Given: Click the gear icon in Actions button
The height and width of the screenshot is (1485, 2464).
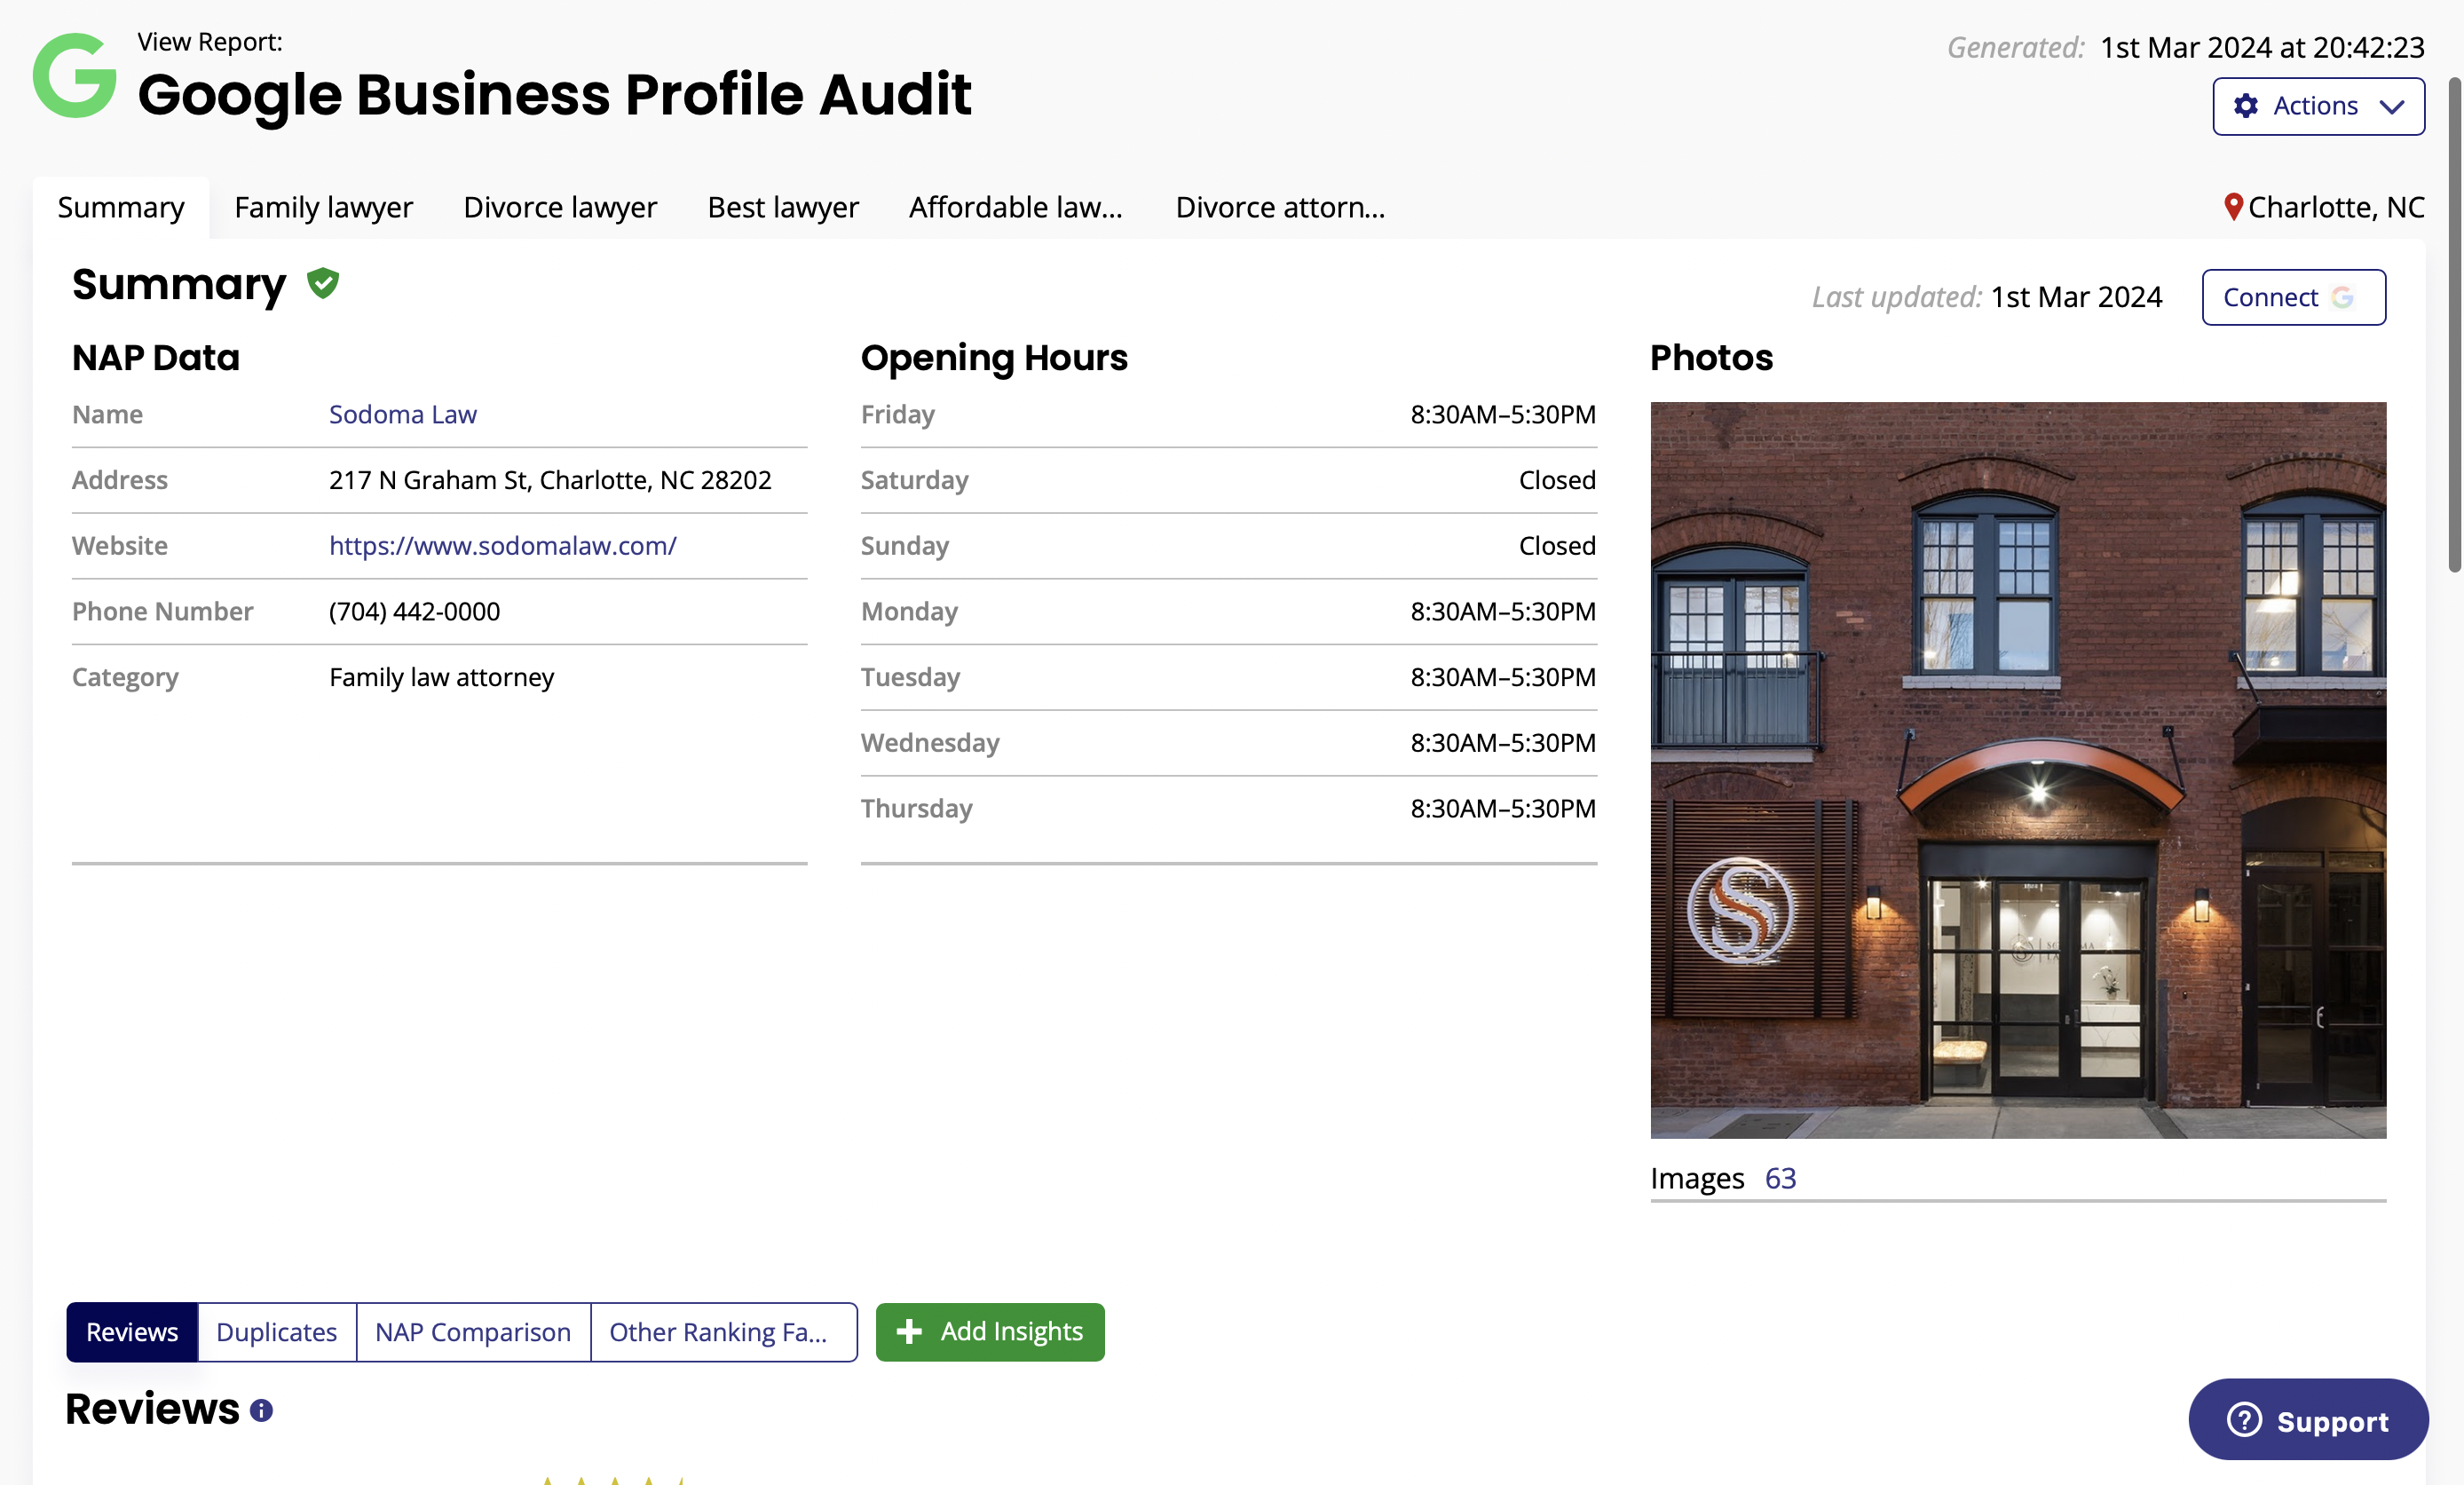Looking at the screenshot, I should pyautogui.click(x=2246, y=106).
